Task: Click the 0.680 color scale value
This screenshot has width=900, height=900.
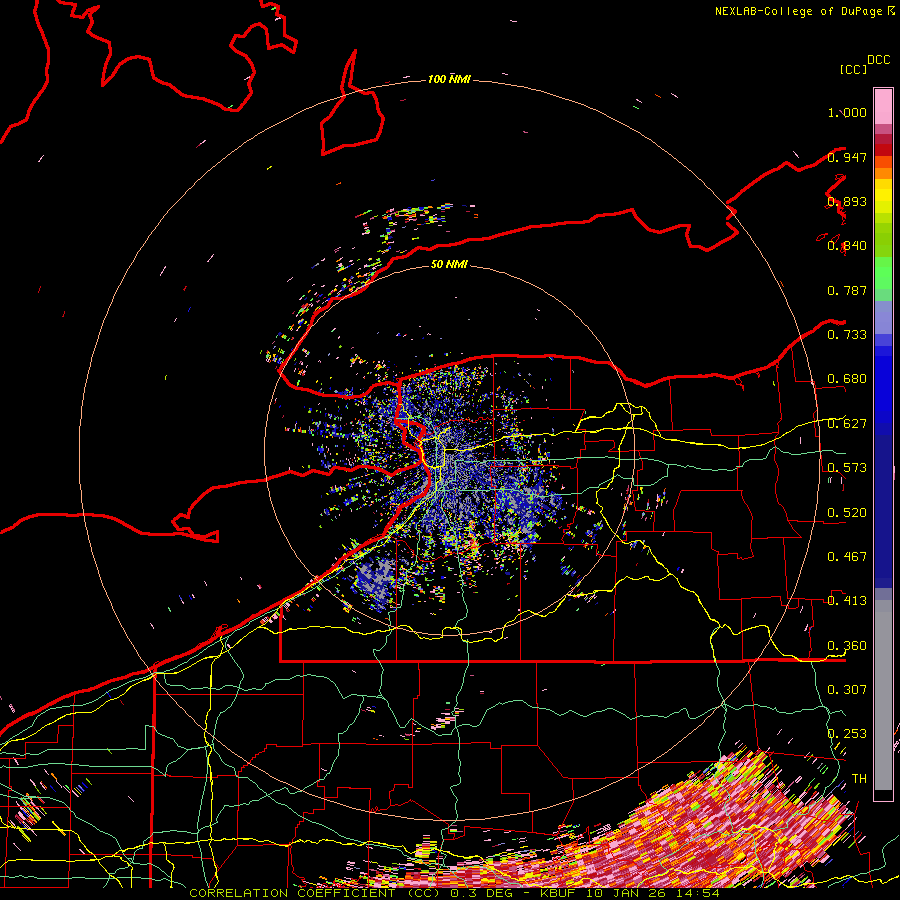Action: pyautogui.click(x=847, y=379)
